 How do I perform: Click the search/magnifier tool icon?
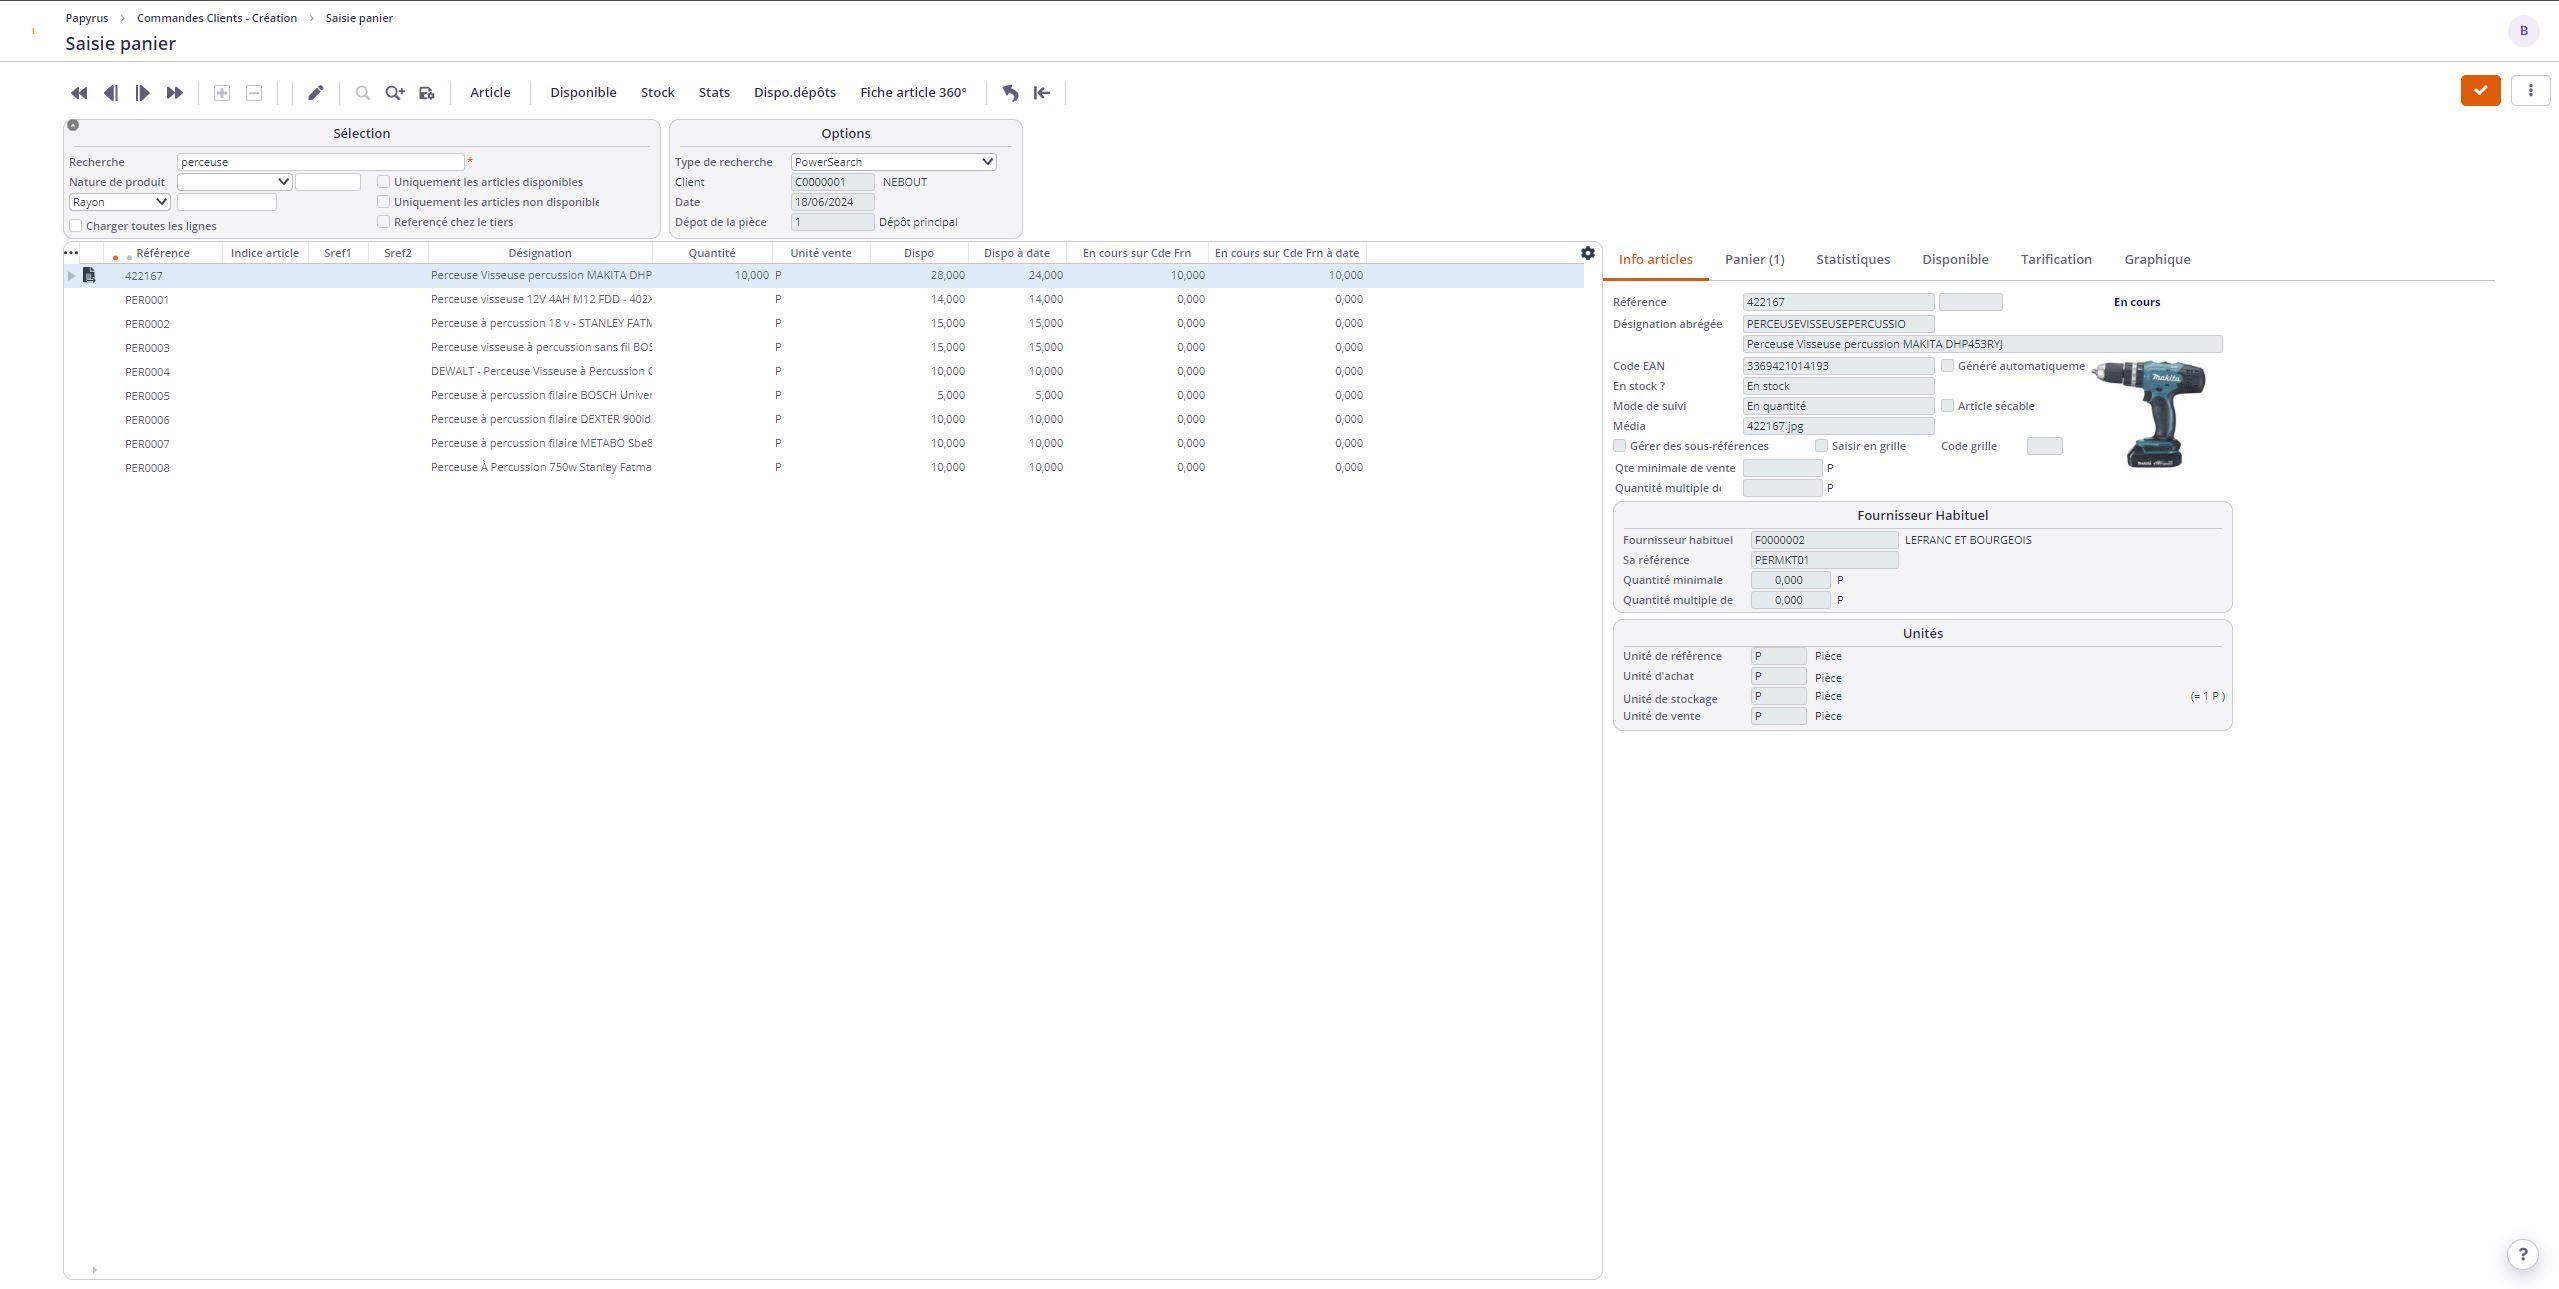[360, 92]
